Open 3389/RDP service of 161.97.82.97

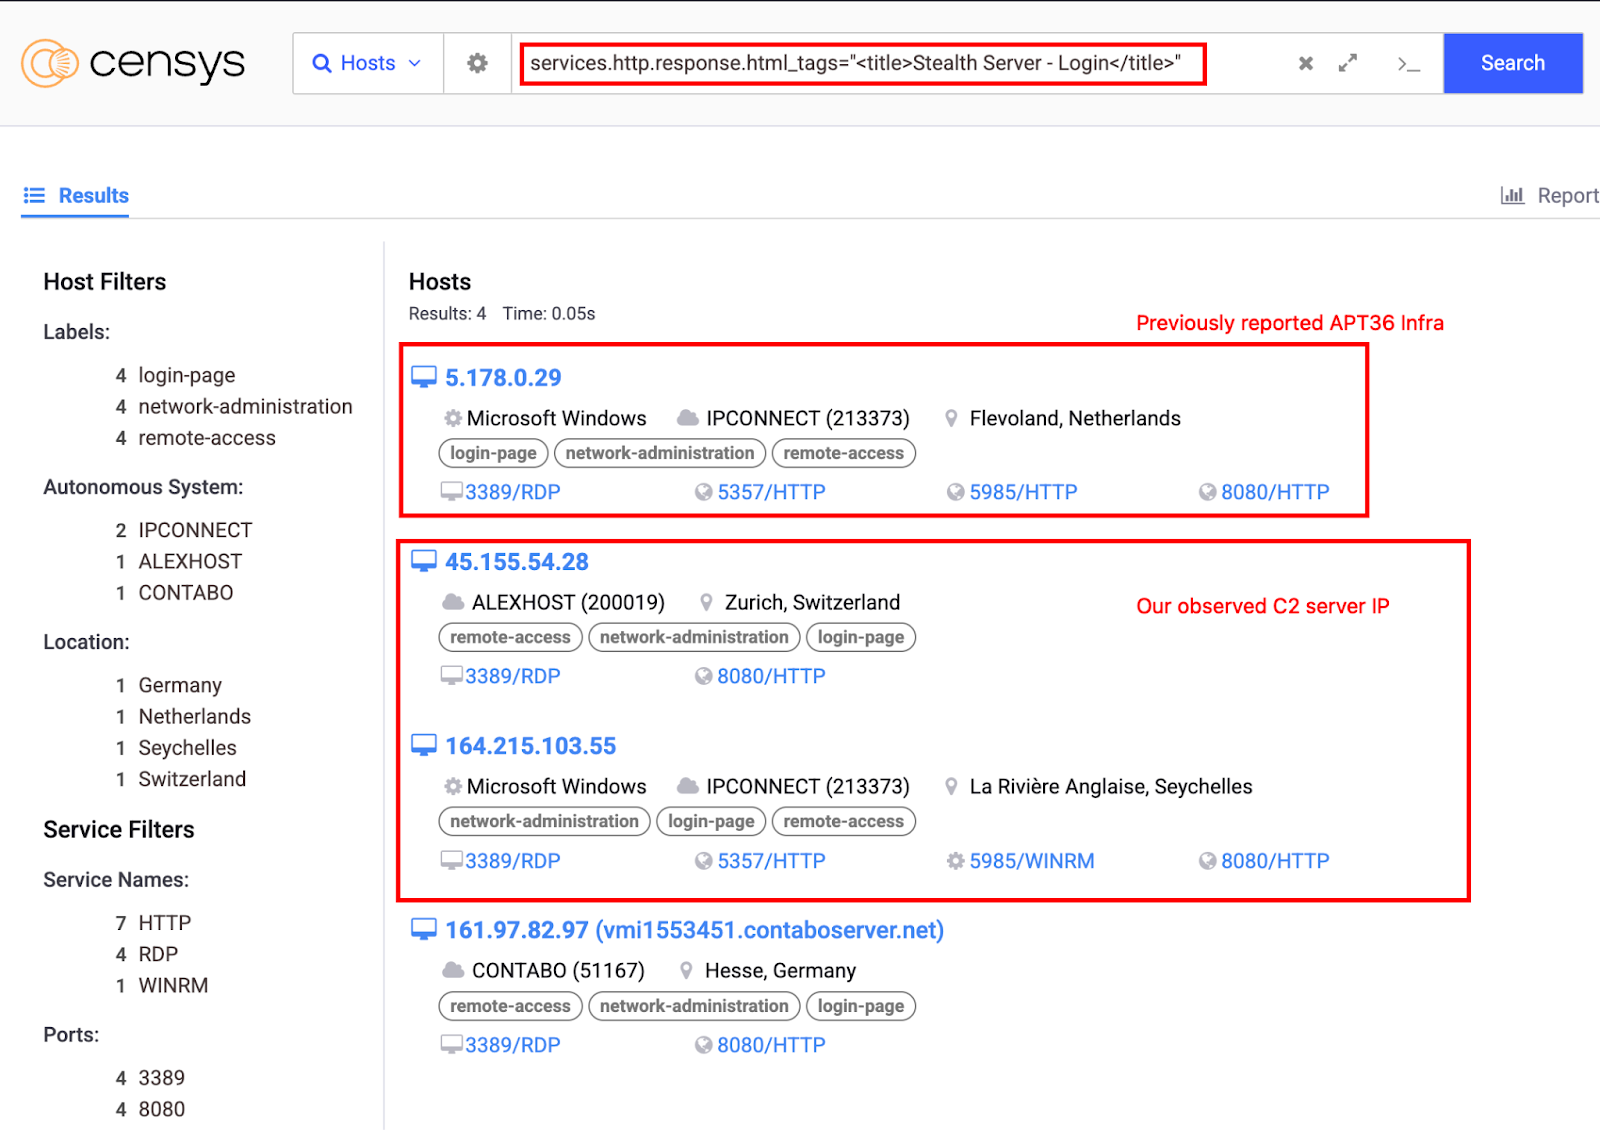pos(512,1044)
